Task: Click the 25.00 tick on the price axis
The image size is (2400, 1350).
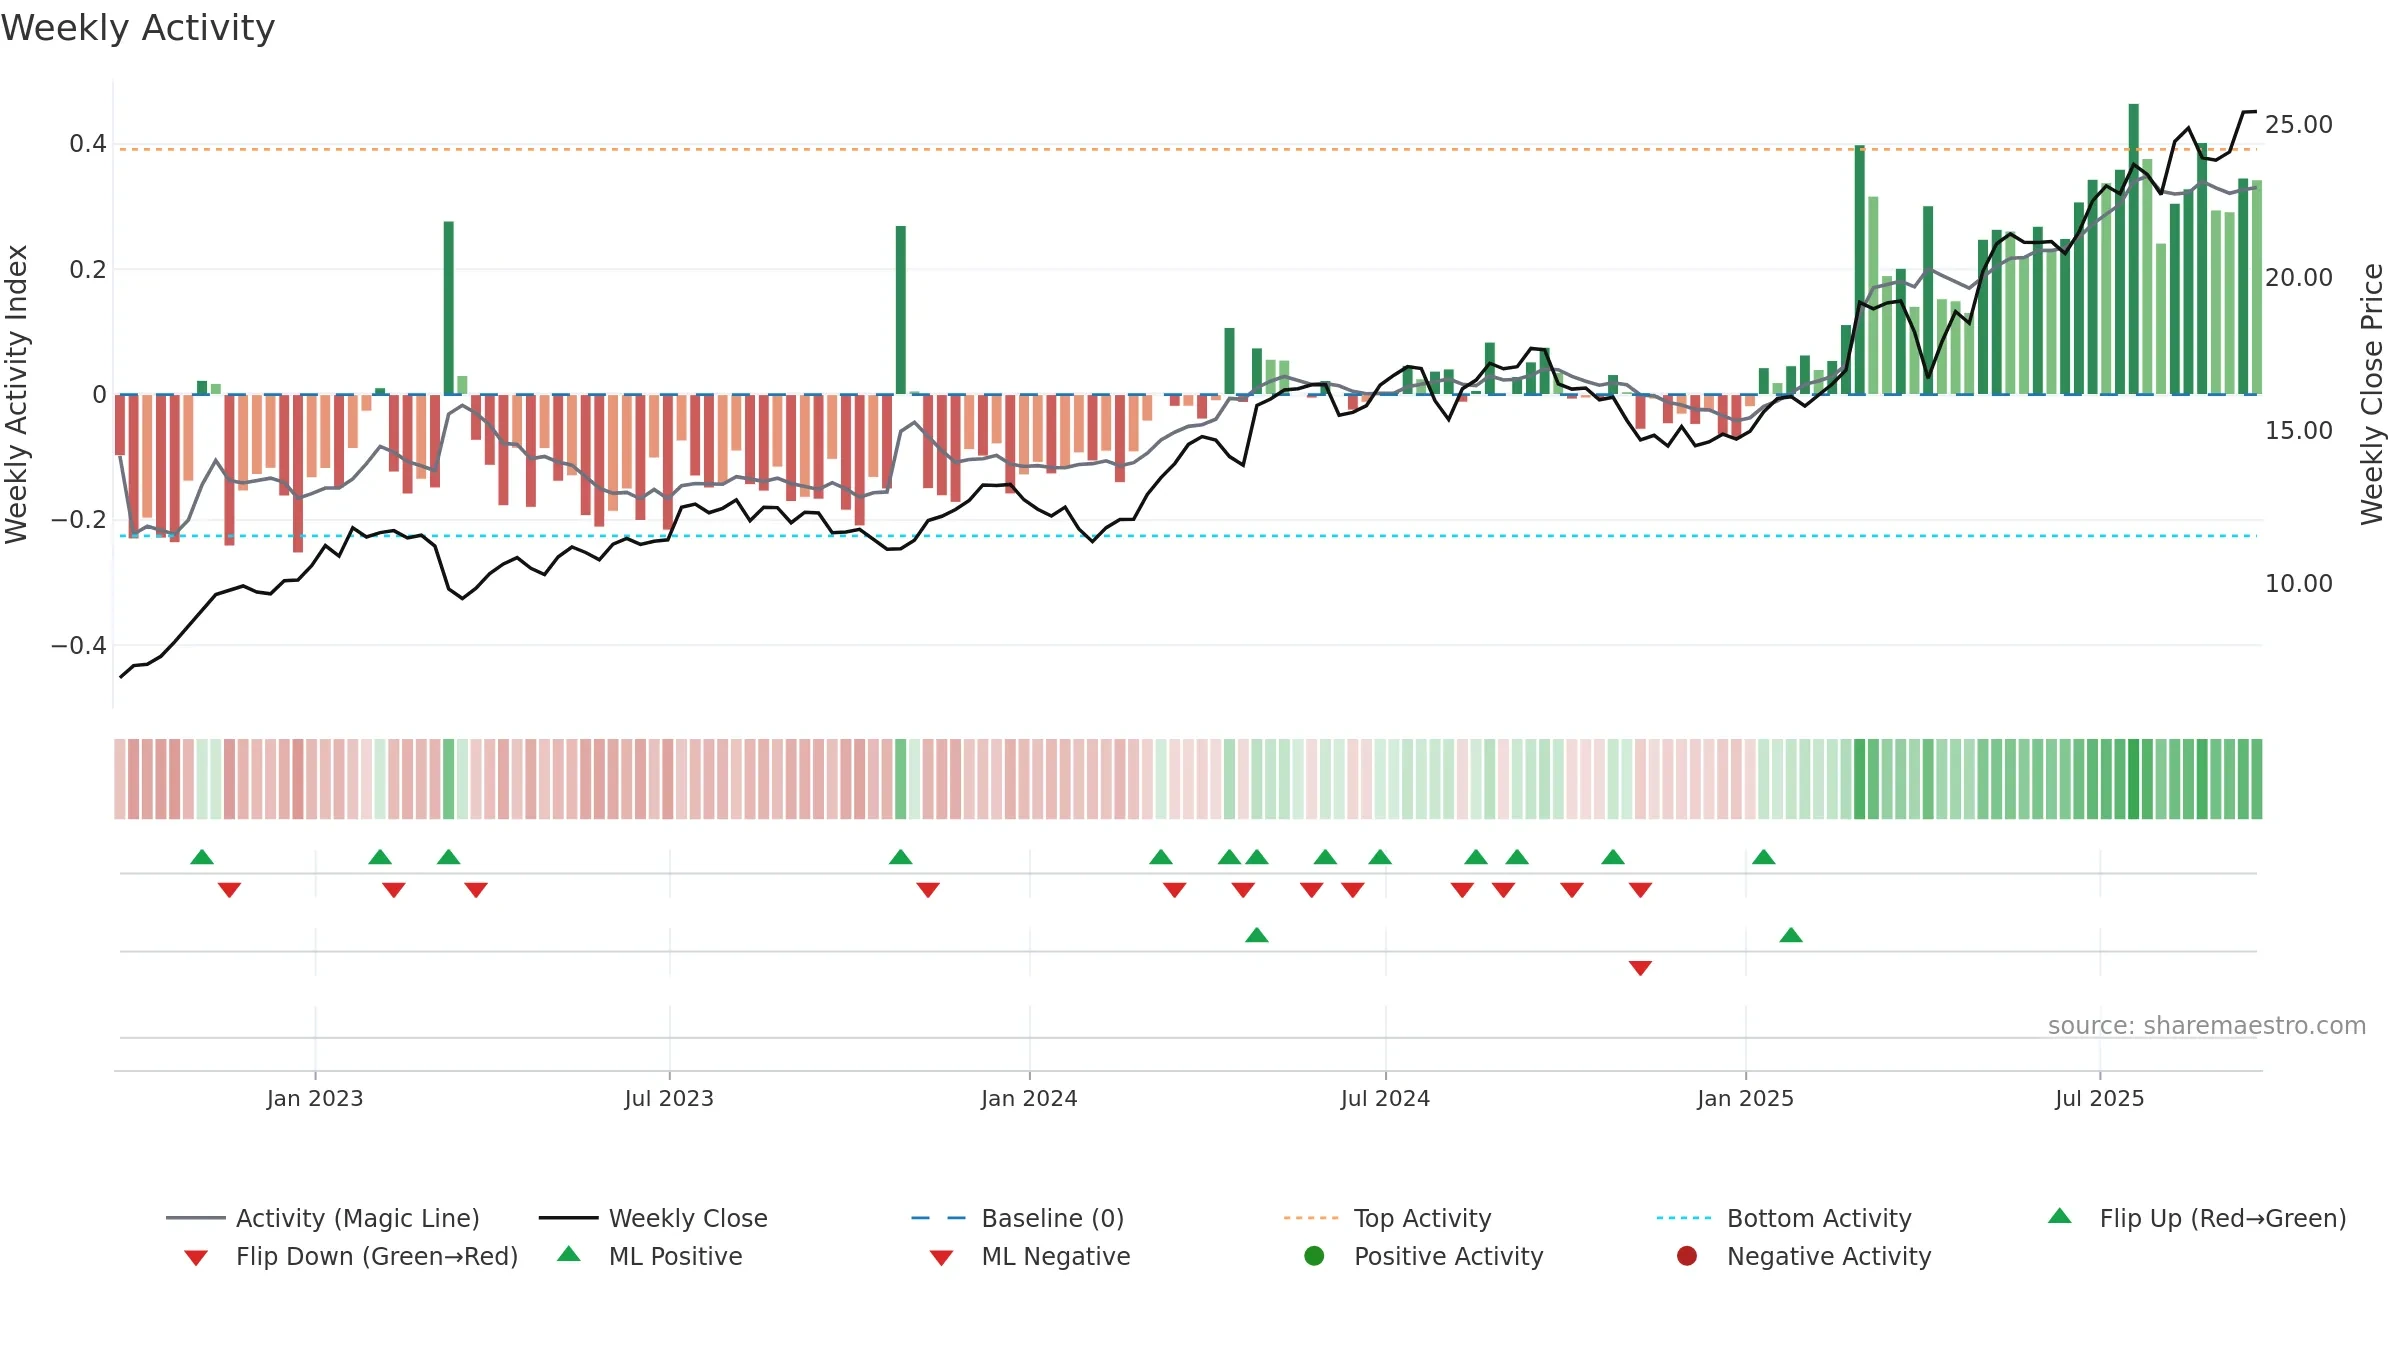Action: point(2299,125)
